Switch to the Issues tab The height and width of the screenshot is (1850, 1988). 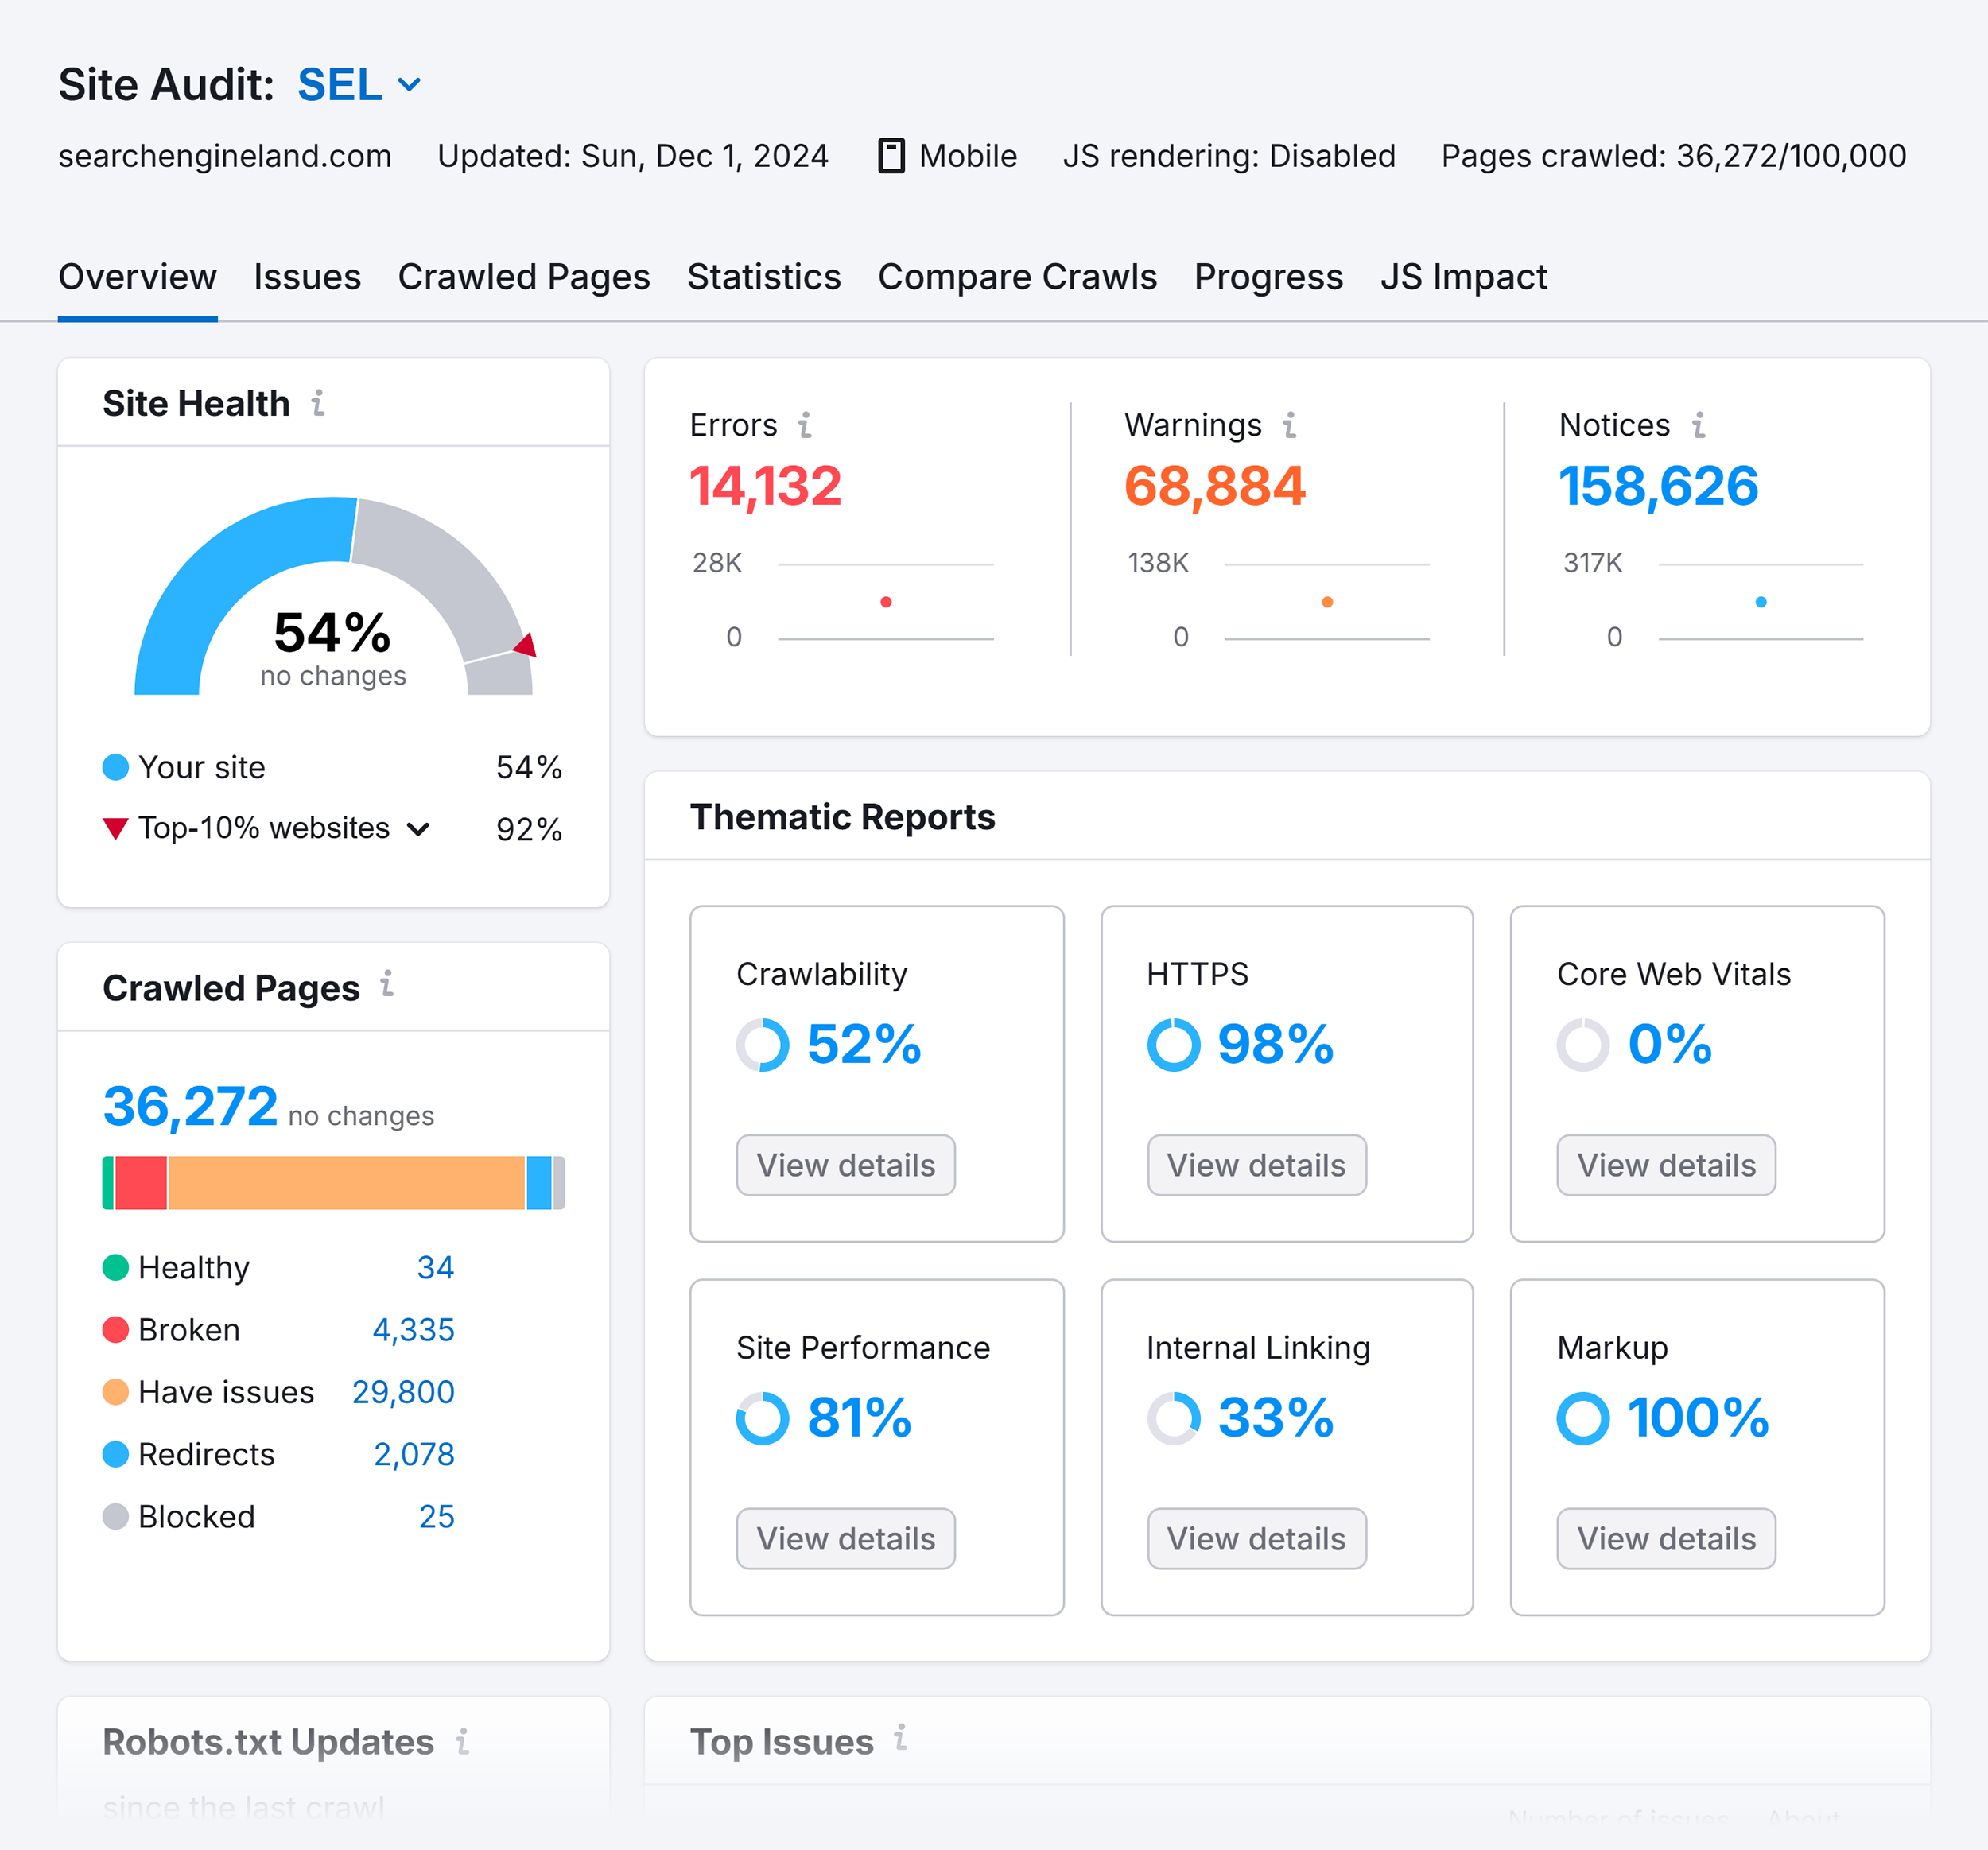point(307,277)
